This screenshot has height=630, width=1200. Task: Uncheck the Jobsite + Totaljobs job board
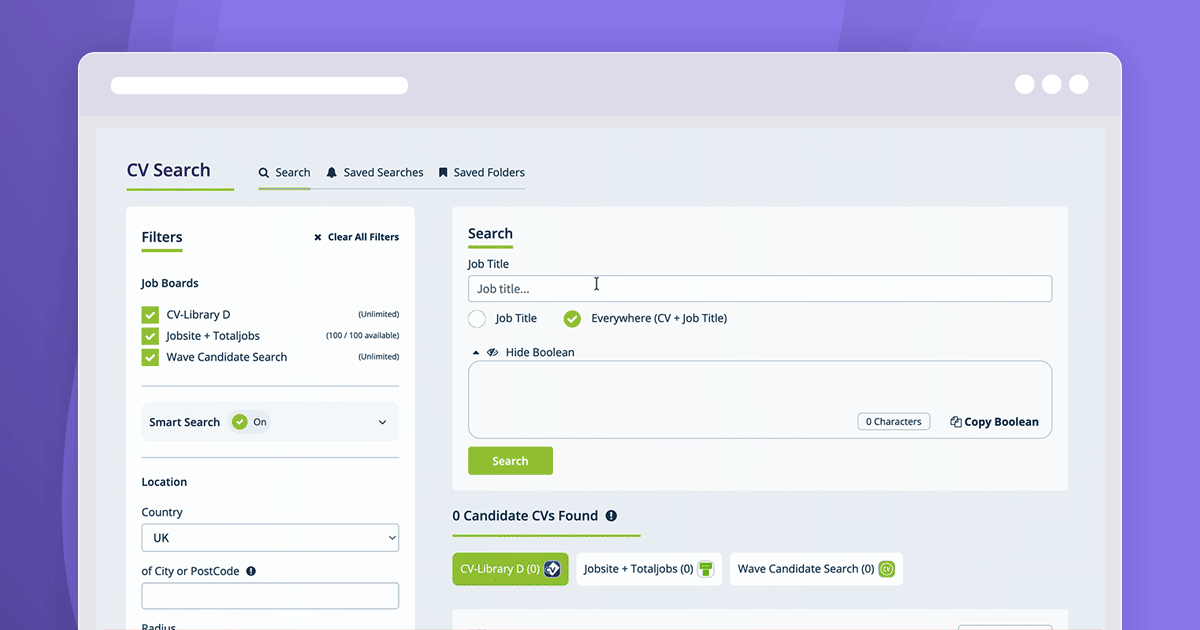[x=150, y=336]
